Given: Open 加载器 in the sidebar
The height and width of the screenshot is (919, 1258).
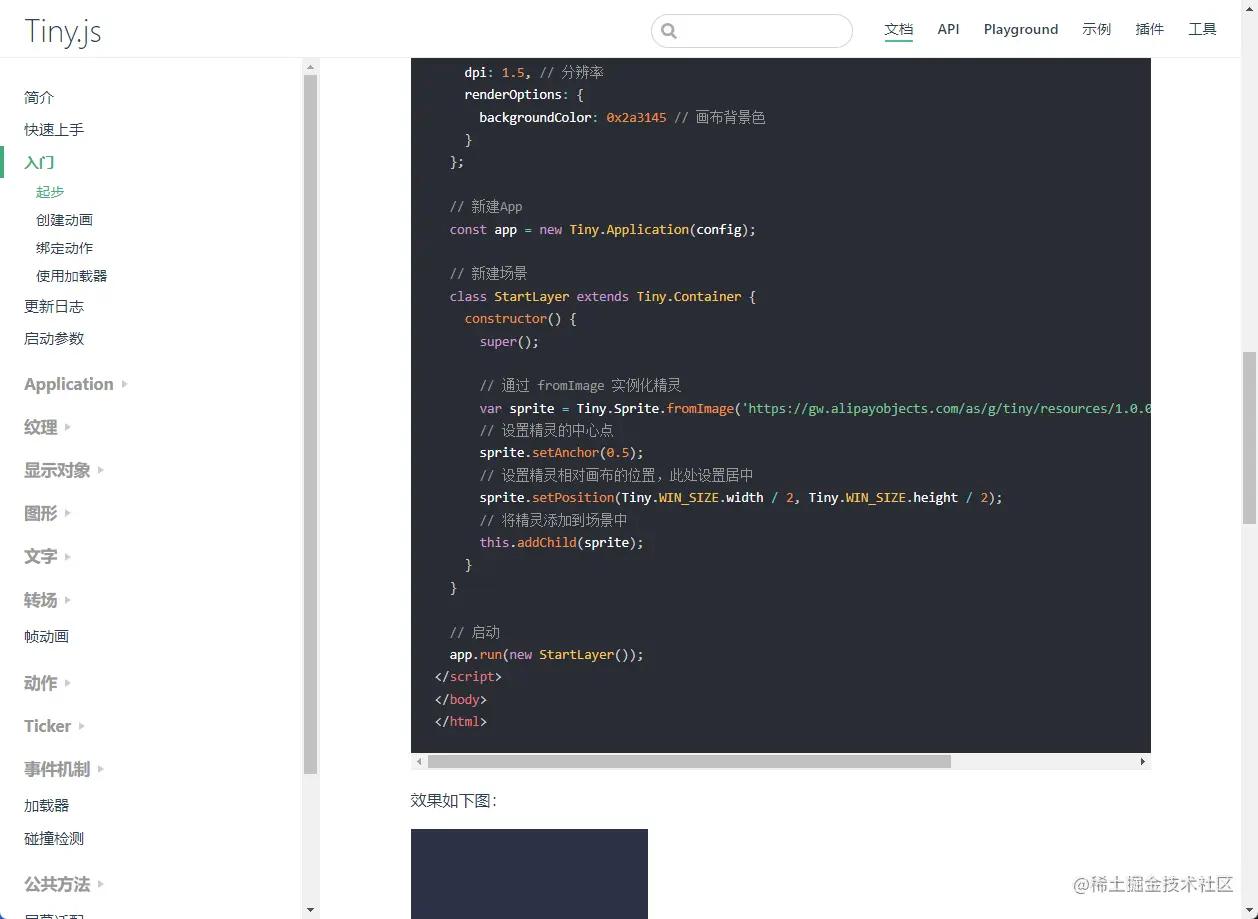Looking at the screenshot, I should (46, 805).
